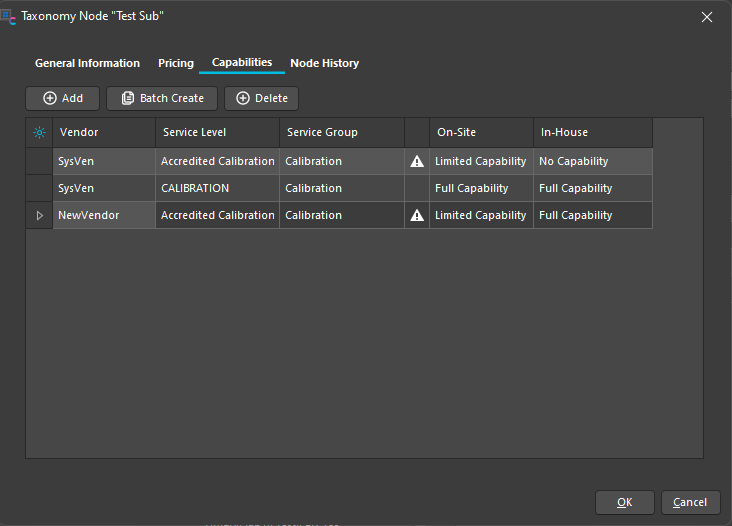732x526 pixels.
Task: Open the Node History tab
Action: point(324,63)
